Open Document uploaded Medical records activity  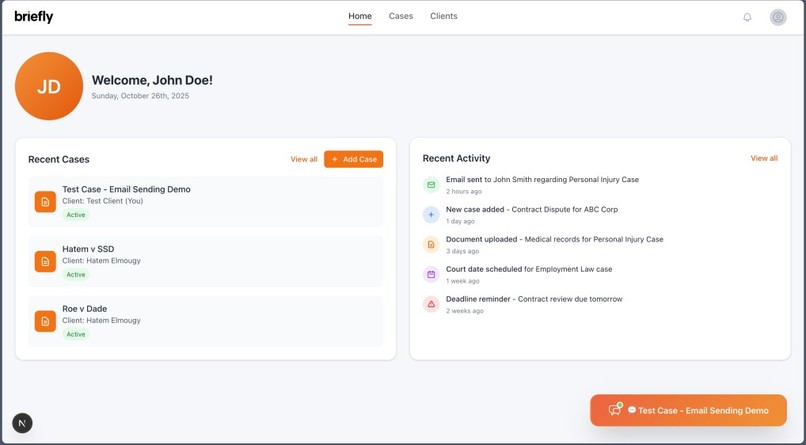click(x=555, y=239)
